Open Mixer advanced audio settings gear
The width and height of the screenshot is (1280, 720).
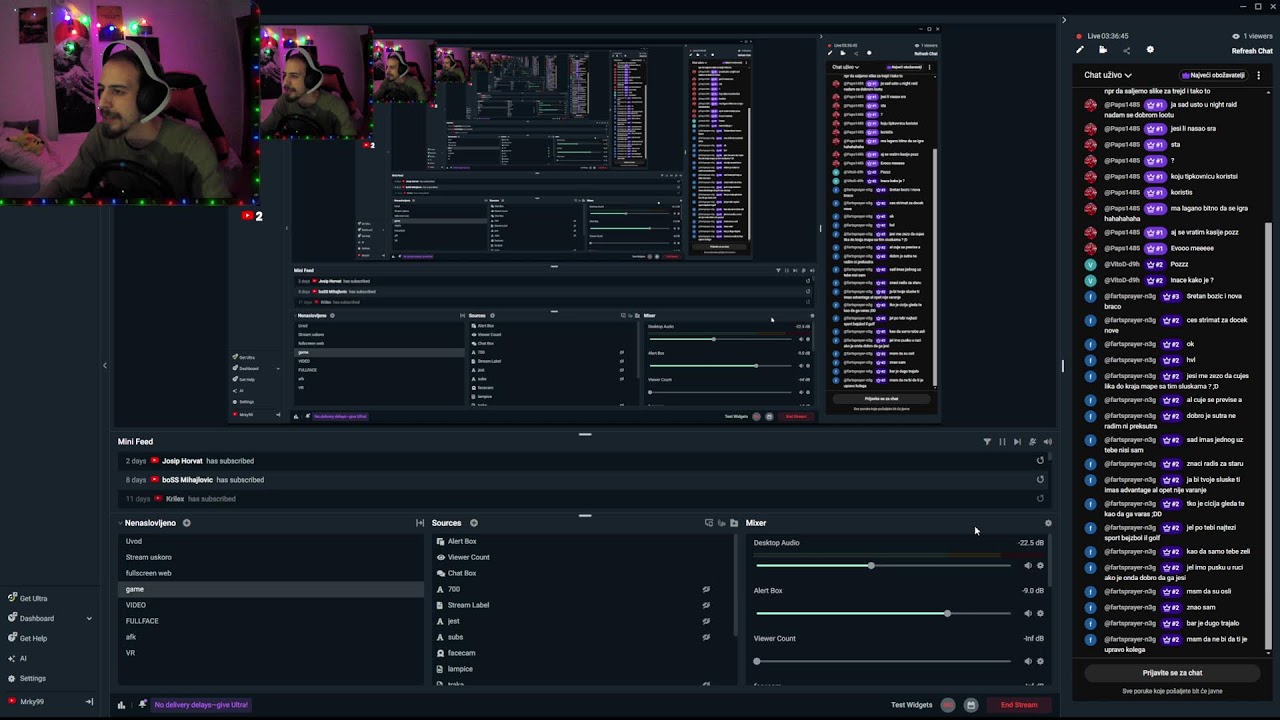[1048, 523]
